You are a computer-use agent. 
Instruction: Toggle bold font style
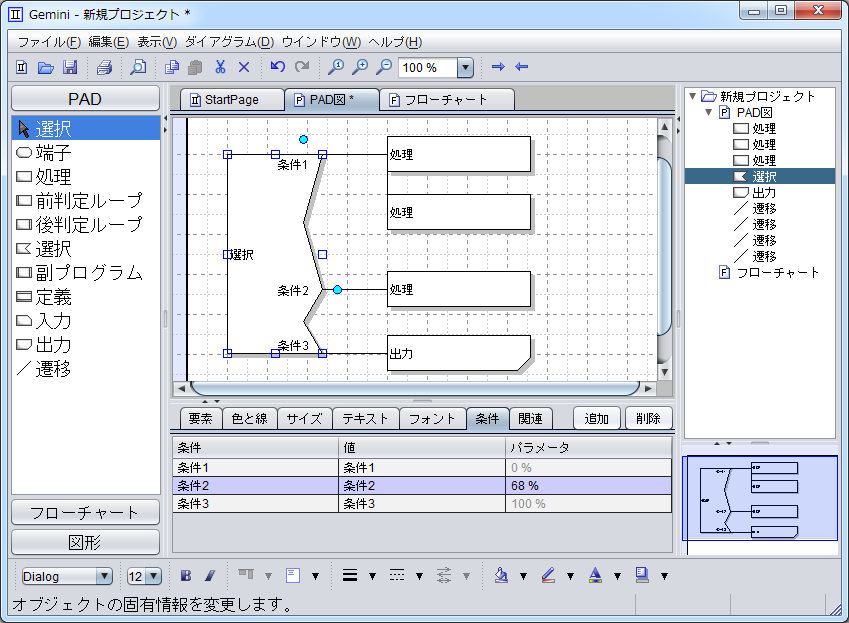186,575
